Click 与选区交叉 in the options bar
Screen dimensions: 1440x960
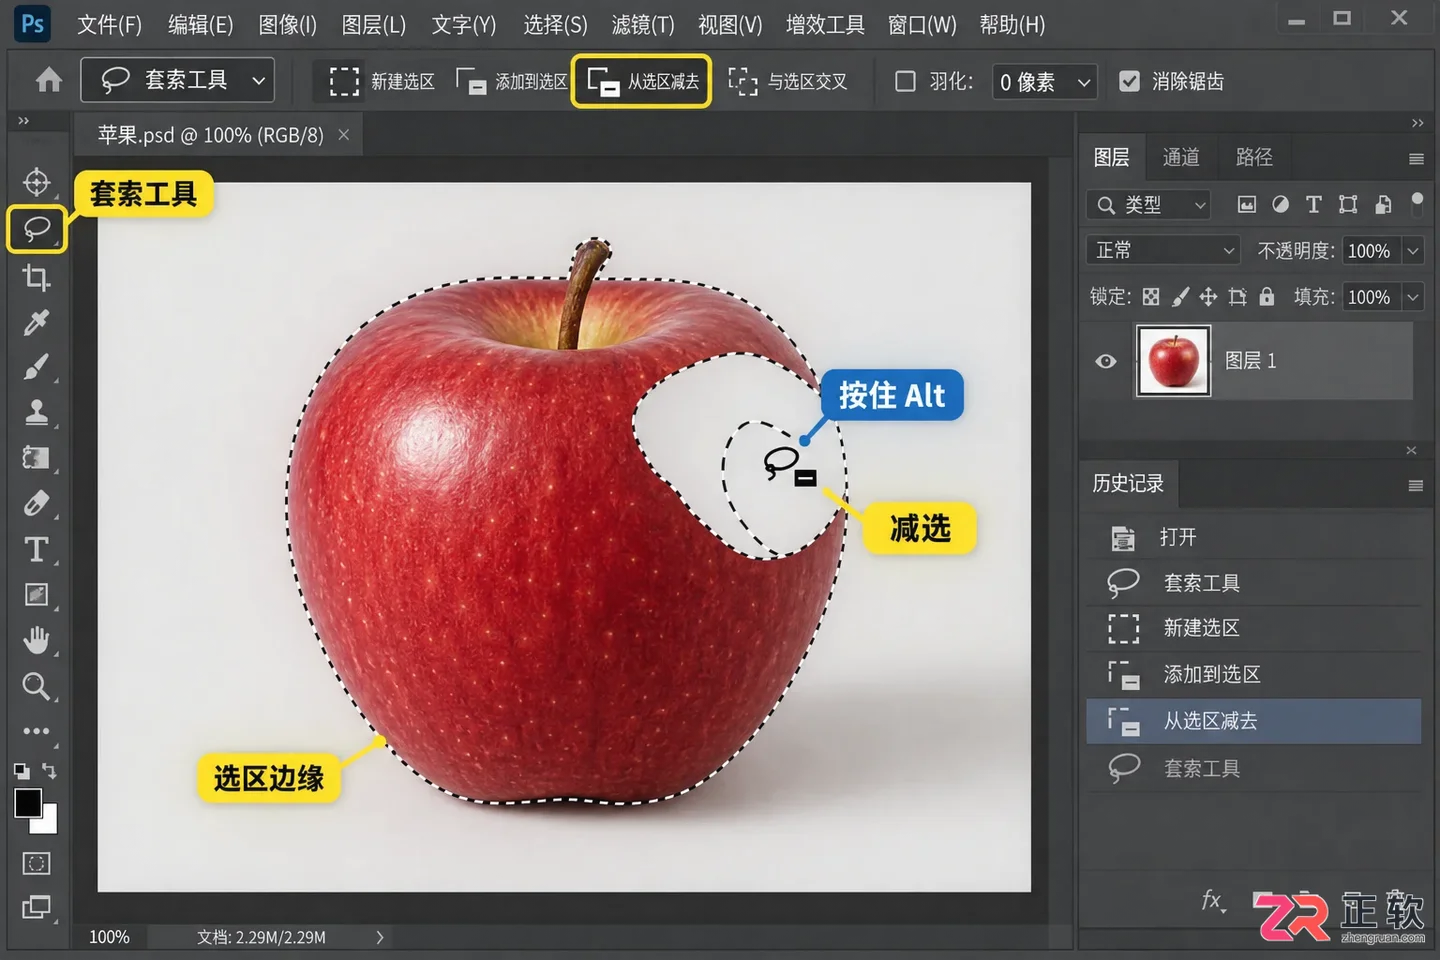click(788, 81)
